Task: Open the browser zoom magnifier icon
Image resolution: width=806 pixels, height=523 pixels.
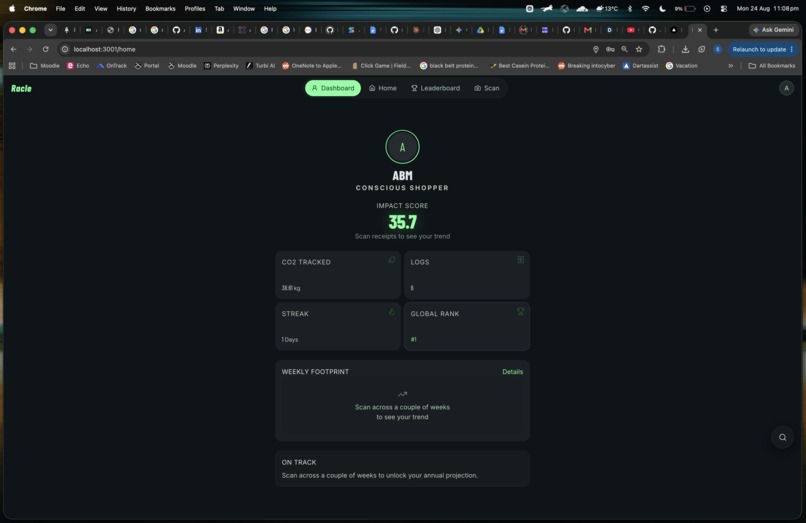Action: click(x=624, y=49)
